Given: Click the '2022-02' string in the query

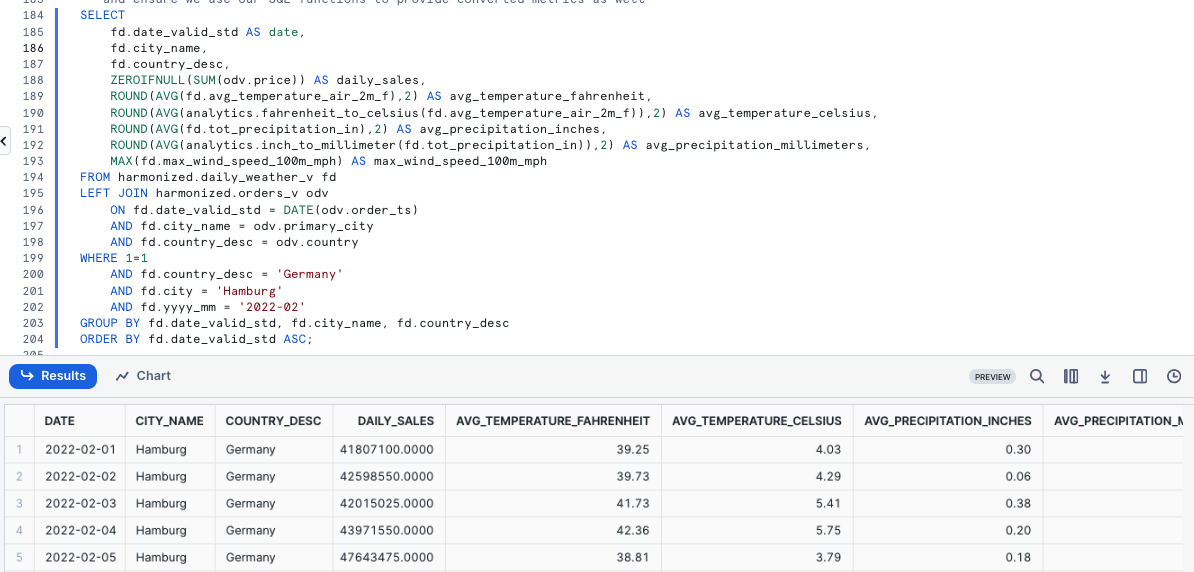Looking at the screenshot, I should pos(272,307).
